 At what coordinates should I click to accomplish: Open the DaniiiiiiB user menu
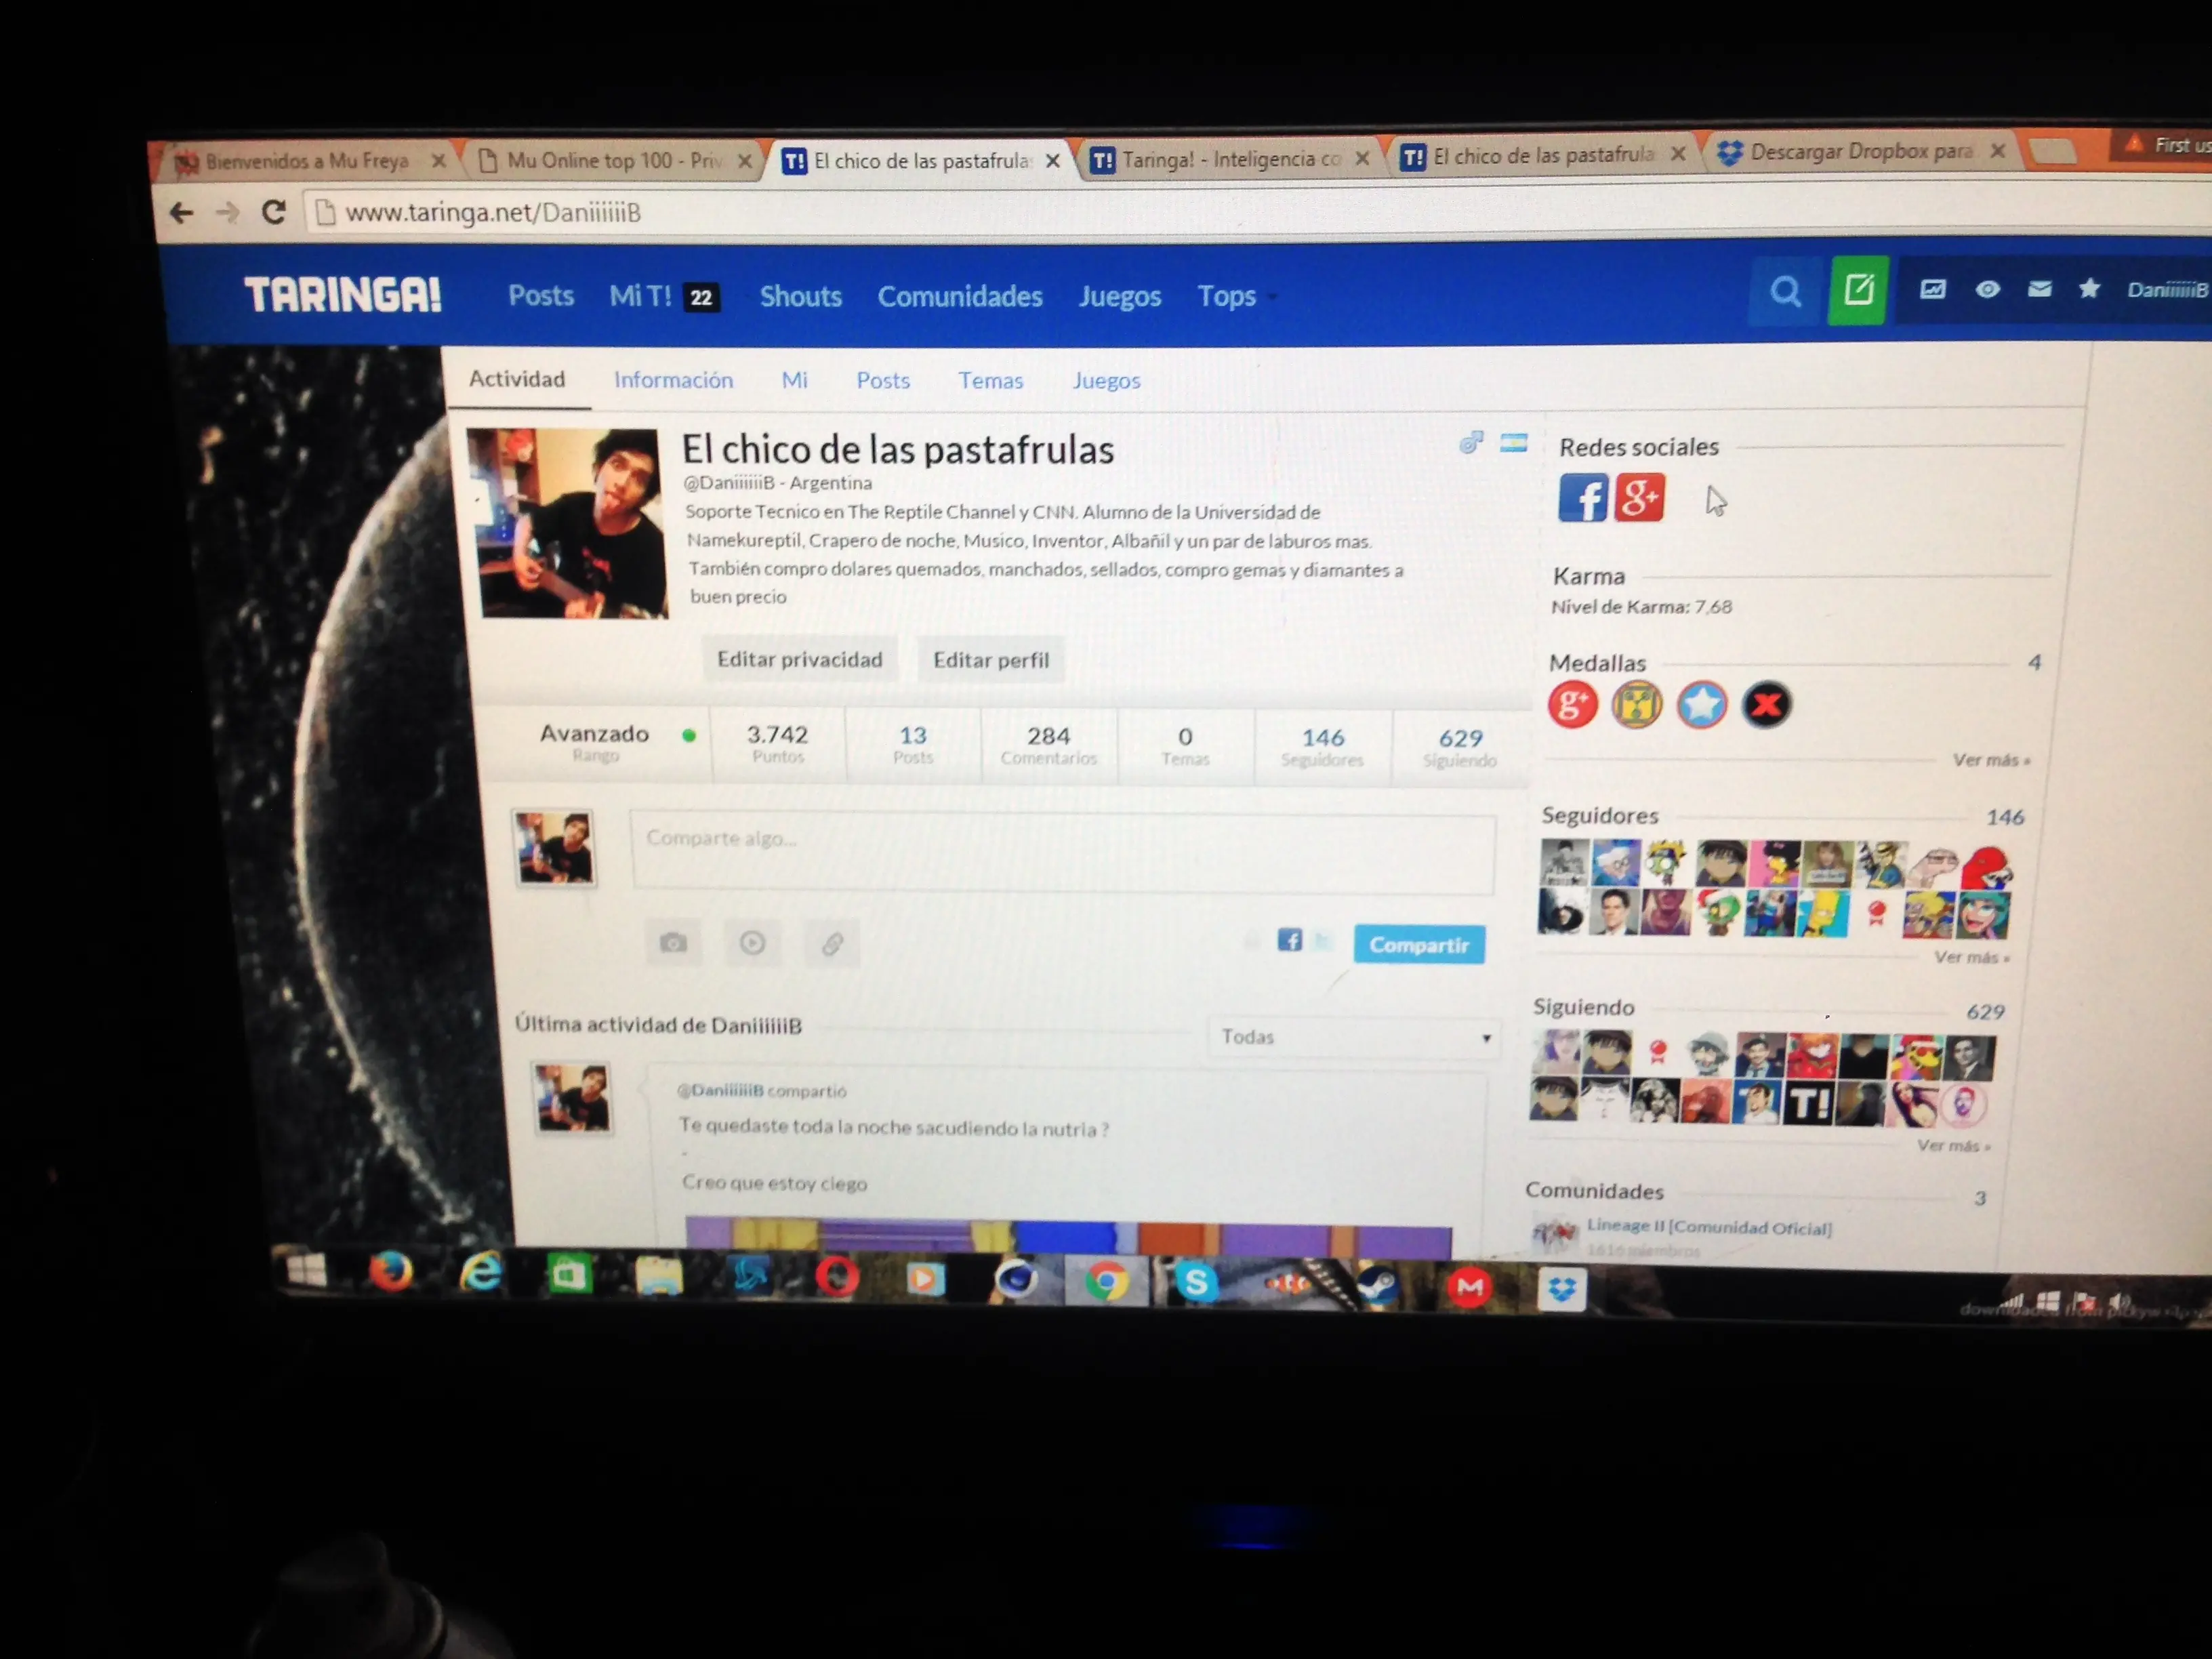pyautogui.click(x=2167, y=290)
